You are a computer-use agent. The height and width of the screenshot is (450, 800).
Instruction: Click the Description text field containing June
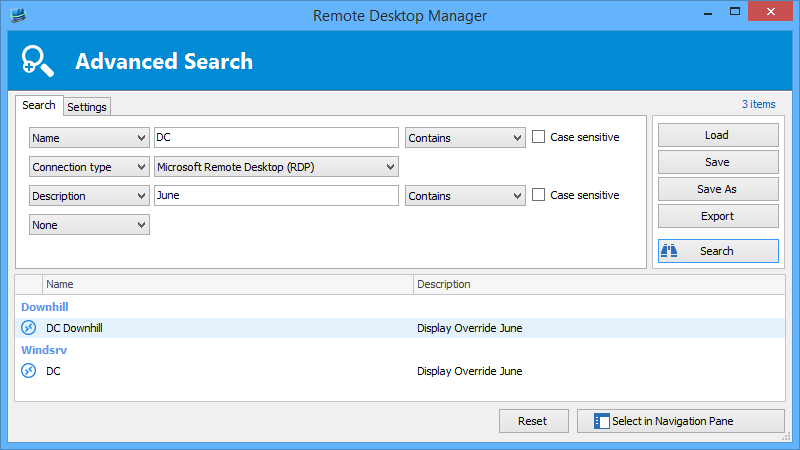point(276,196)
